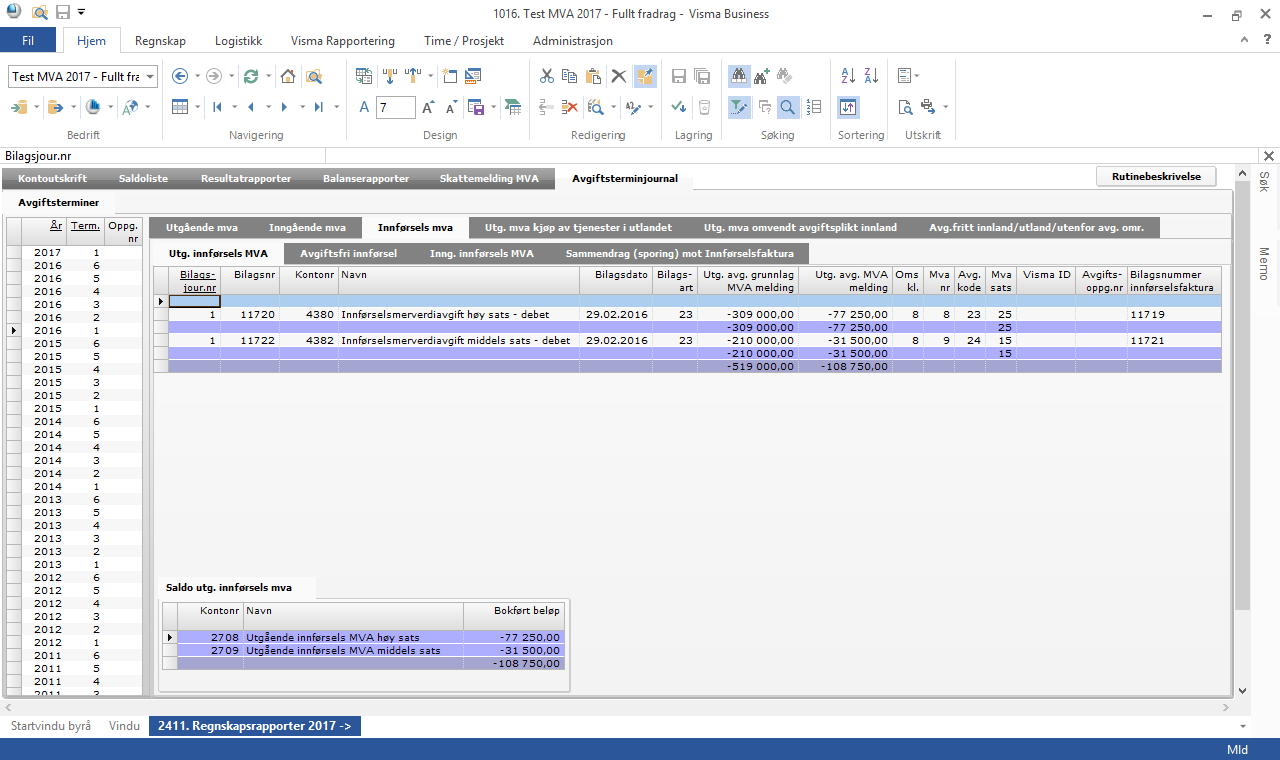Expand the save layout dropdown arrow
This screenshot has width=1280, height=760.
click(493, 107)
